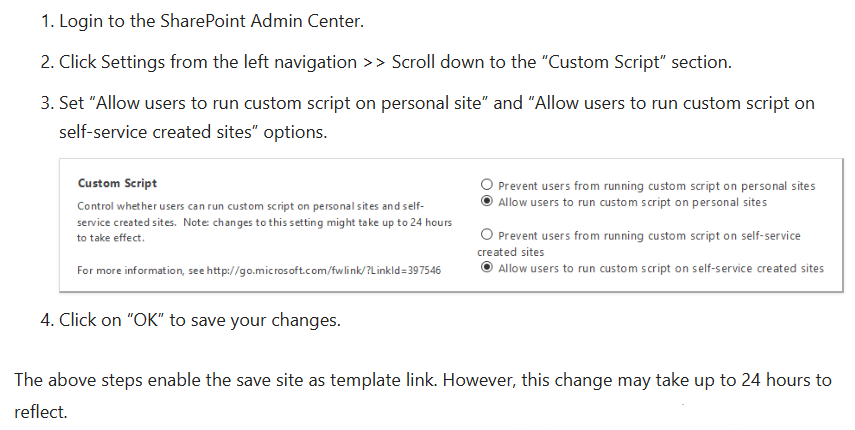Click the bold Custom Script section heading
This screenshot has width=855, height=430.
[x=117, y=183]
